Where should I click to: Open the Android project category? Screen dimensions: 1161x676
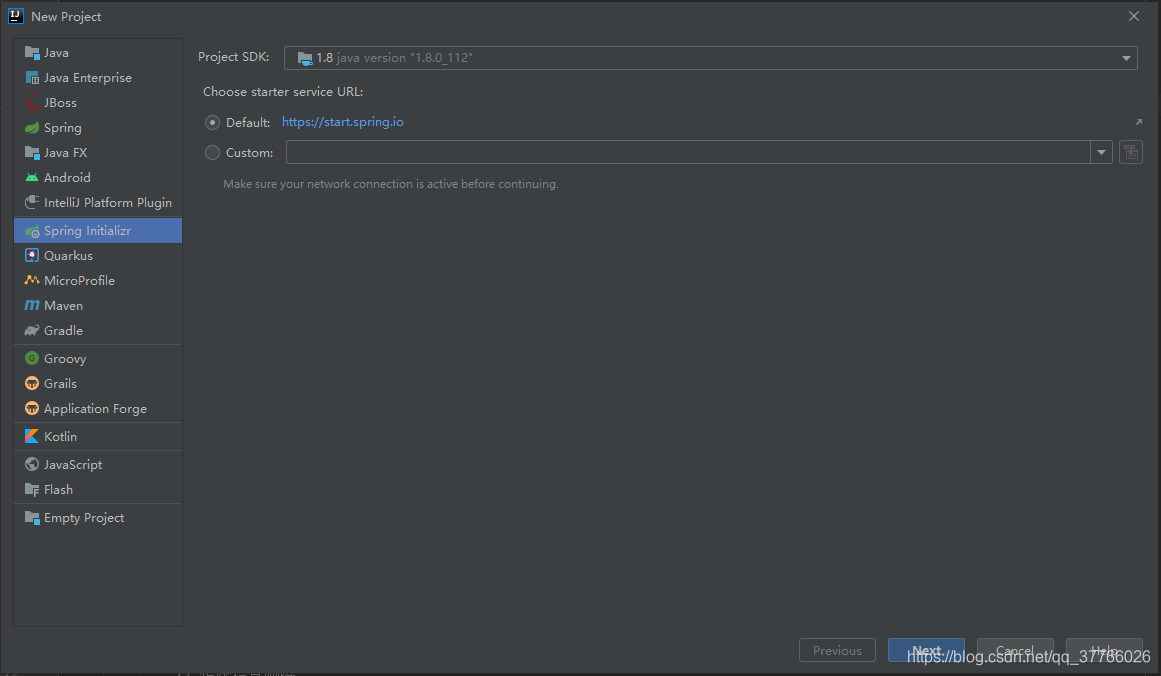(x=65, y=177)
